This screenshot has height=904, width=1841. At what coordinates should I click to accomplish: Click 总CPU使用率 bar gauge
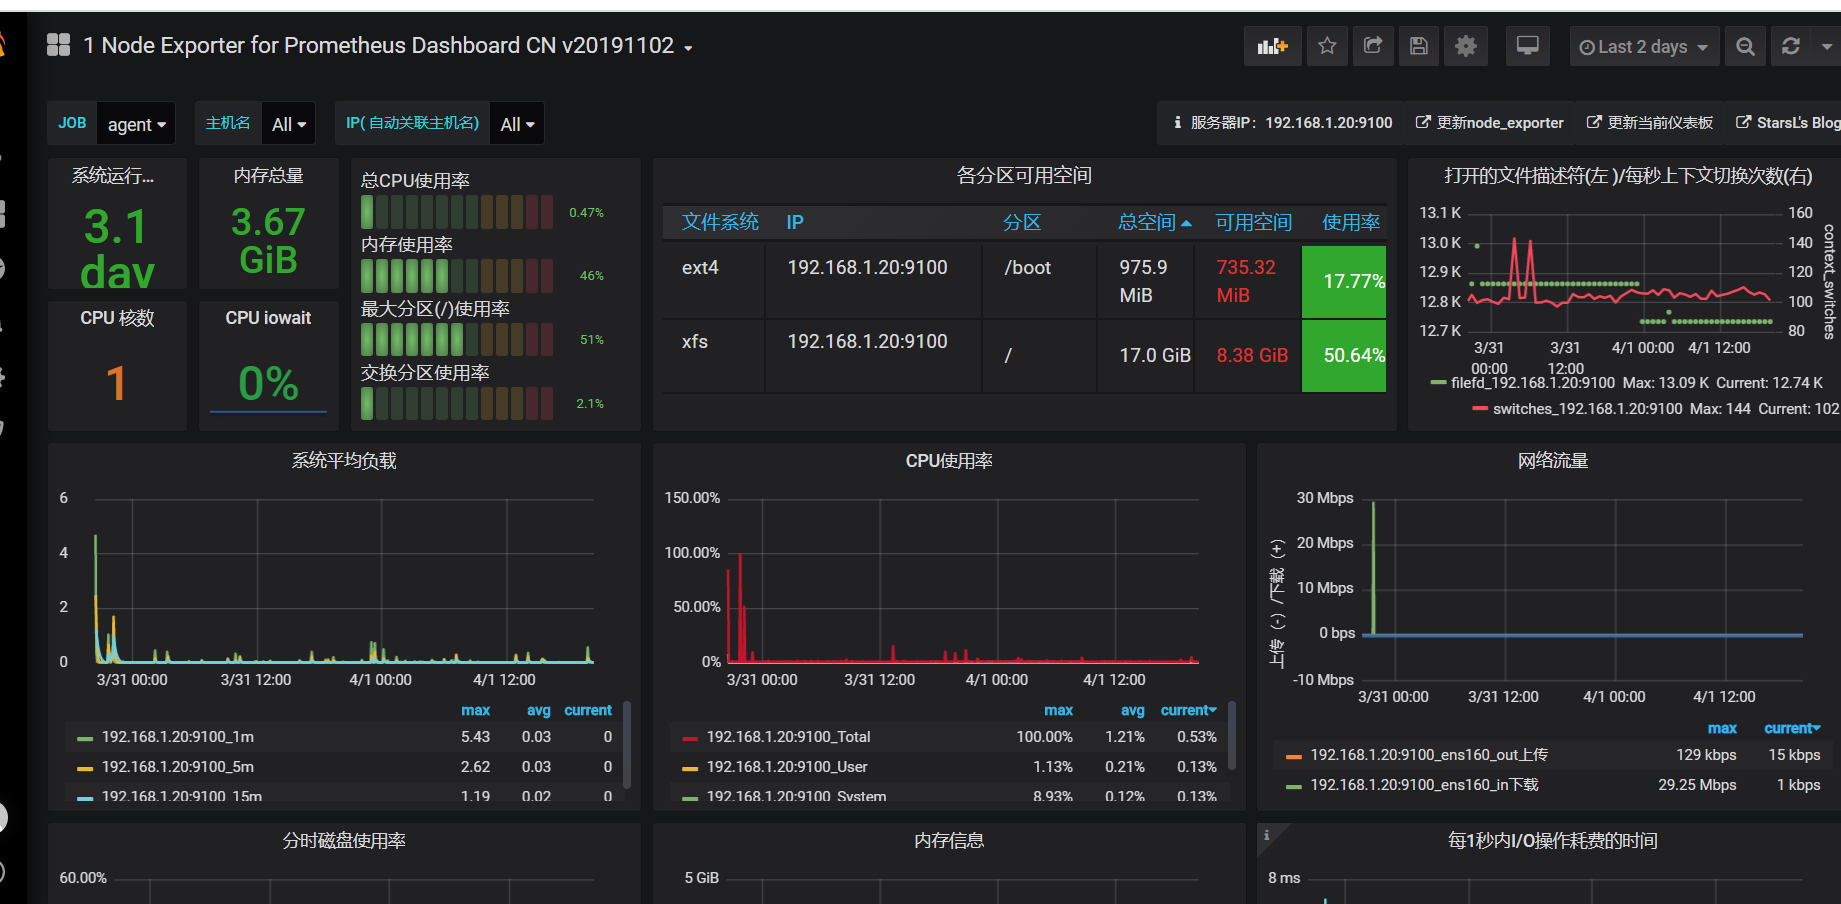click(x=457, y=212)
